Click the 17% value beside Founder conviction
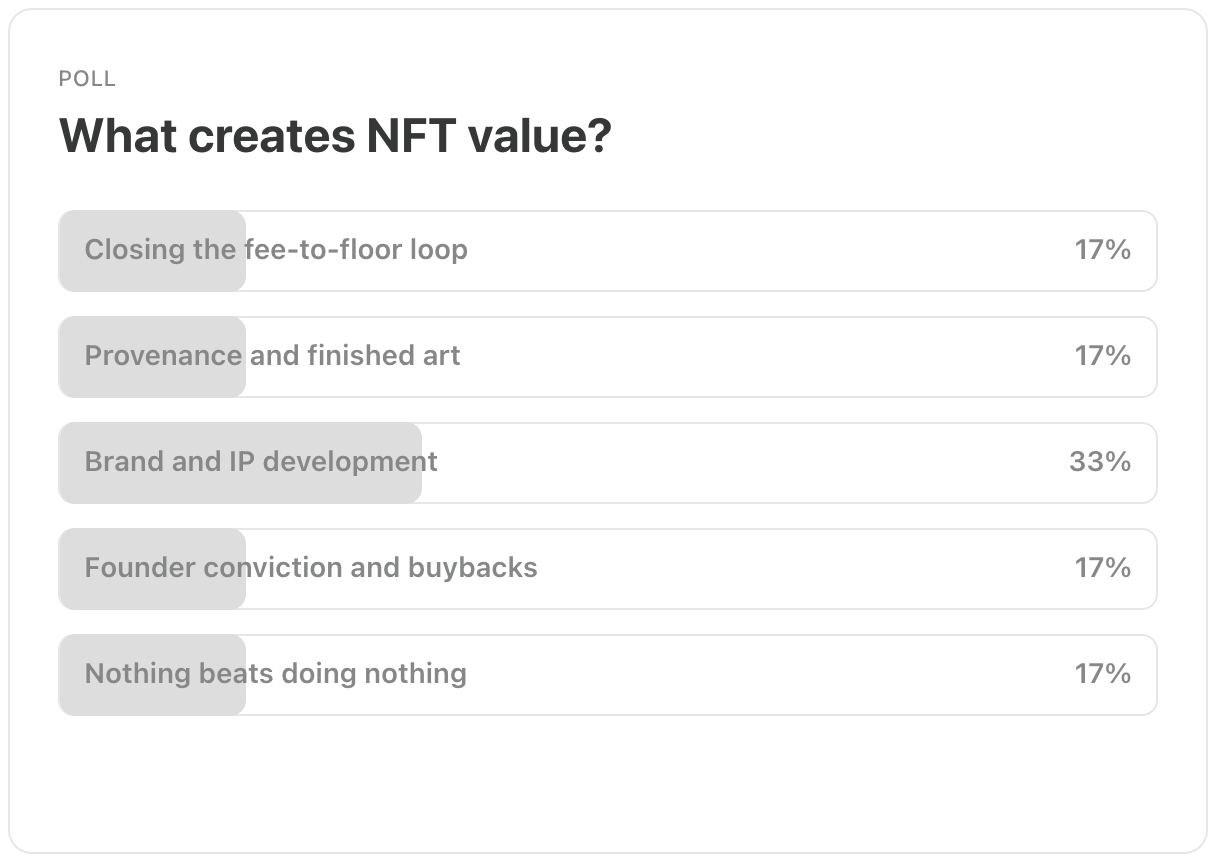Viewport: 1222px width, 856px height. [x=1103, y=568]
